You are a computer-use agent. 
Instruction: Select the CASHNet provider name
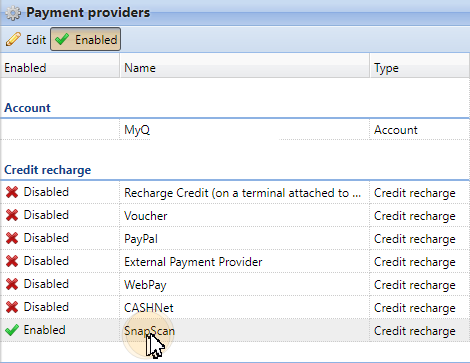(x=149, y=308)
